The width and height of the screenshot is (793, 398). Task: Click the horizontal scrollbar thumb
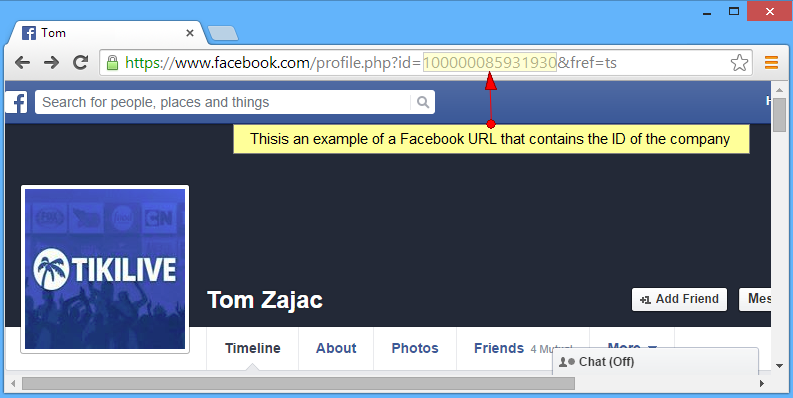tap(298, 383)
